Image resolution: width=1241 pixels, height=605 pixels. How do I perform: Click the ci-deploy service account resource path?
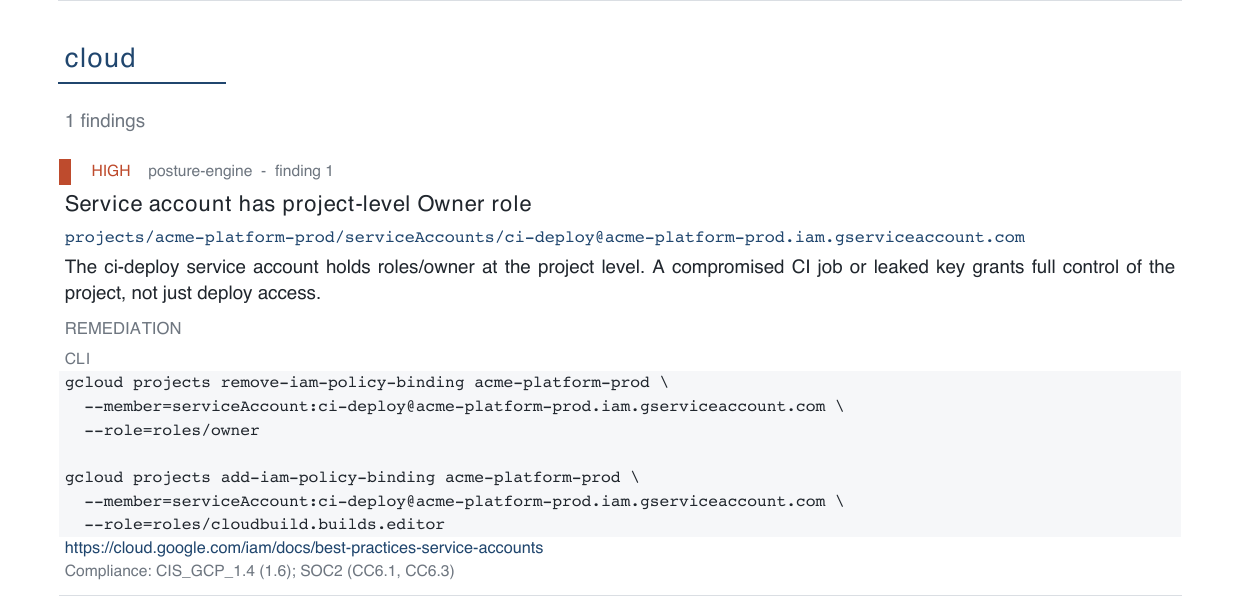coord(545,237)
